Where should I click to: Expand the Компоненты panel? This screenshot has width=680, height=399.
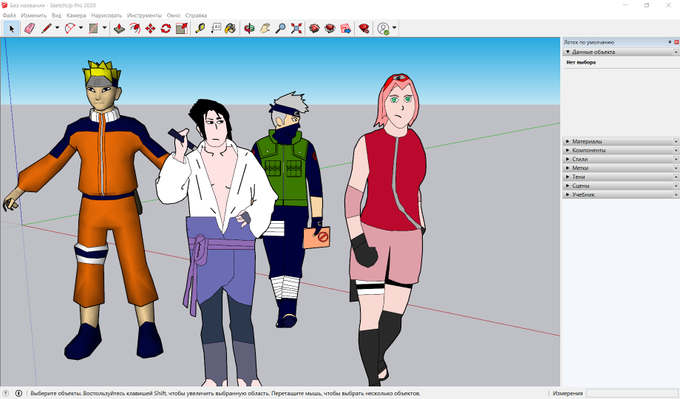(567, 150)
